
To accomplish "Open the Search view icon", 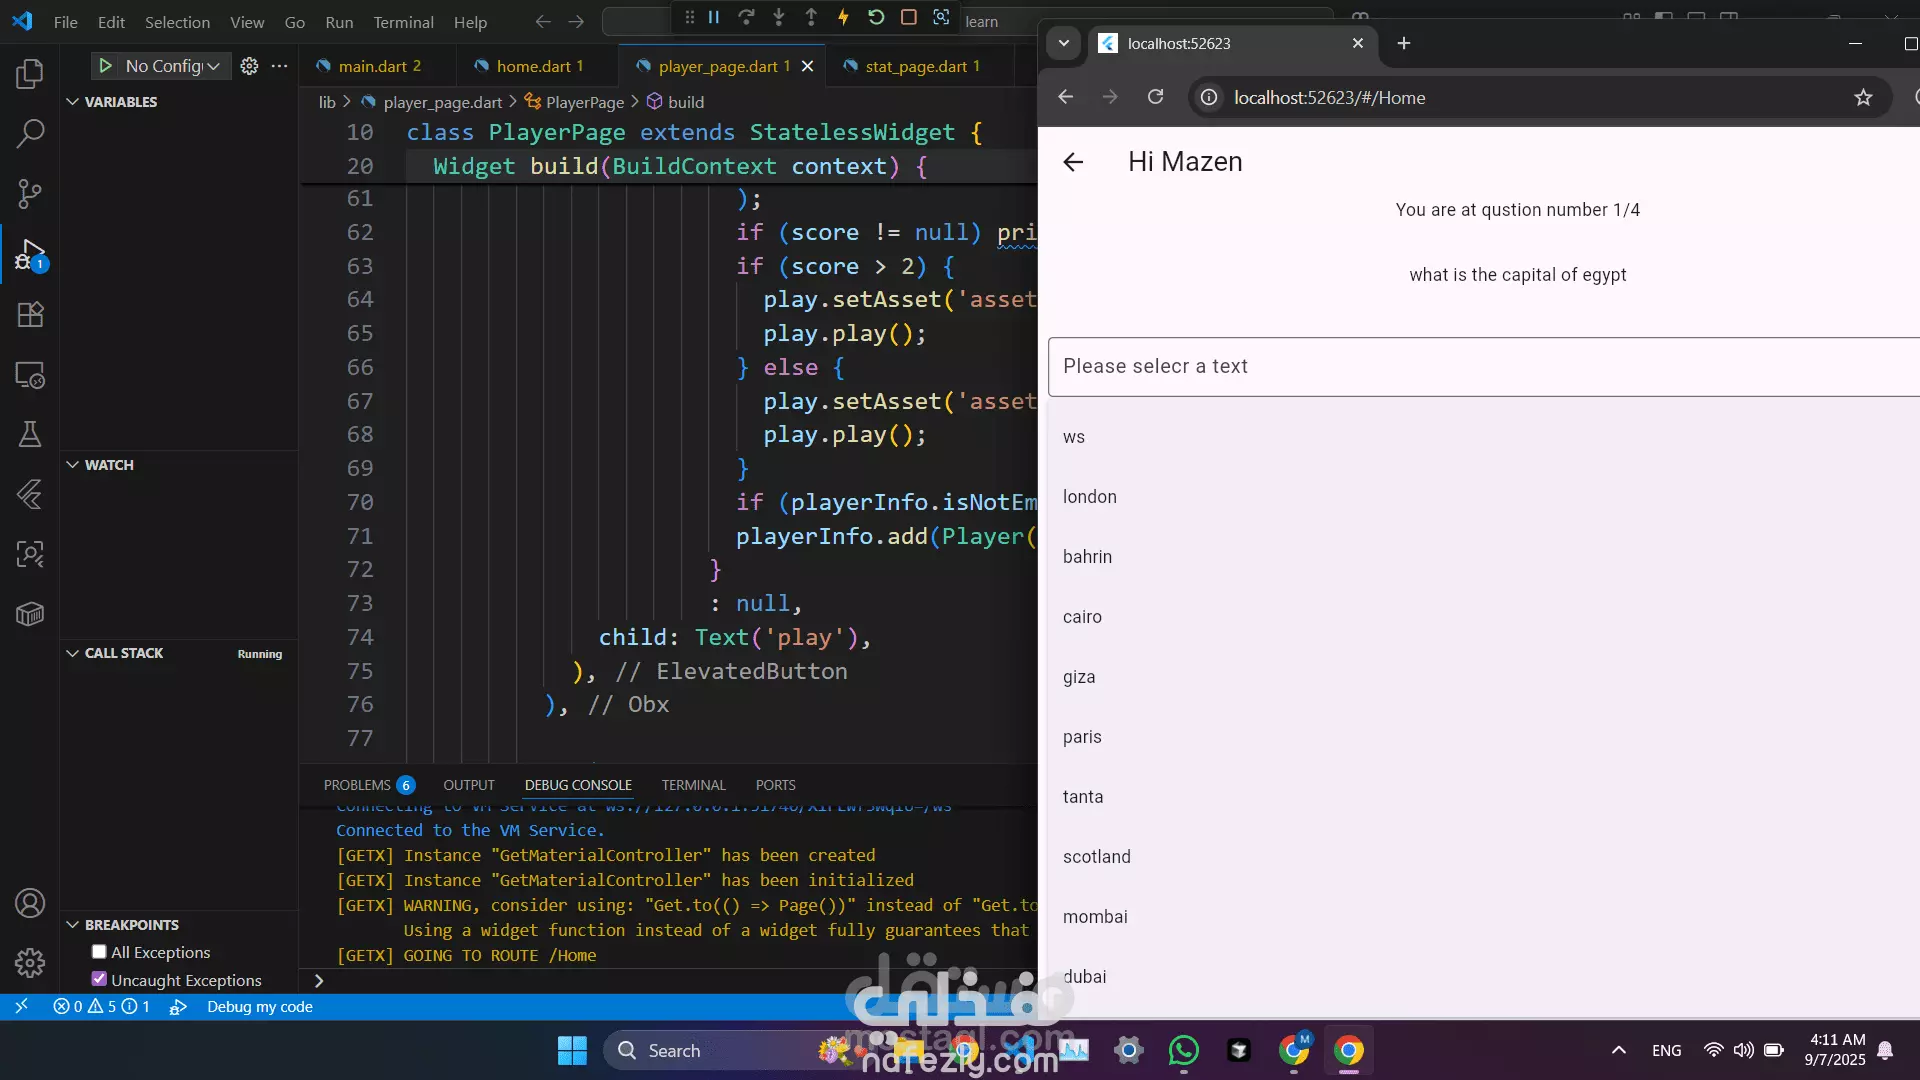I will [x=30, y=133].
